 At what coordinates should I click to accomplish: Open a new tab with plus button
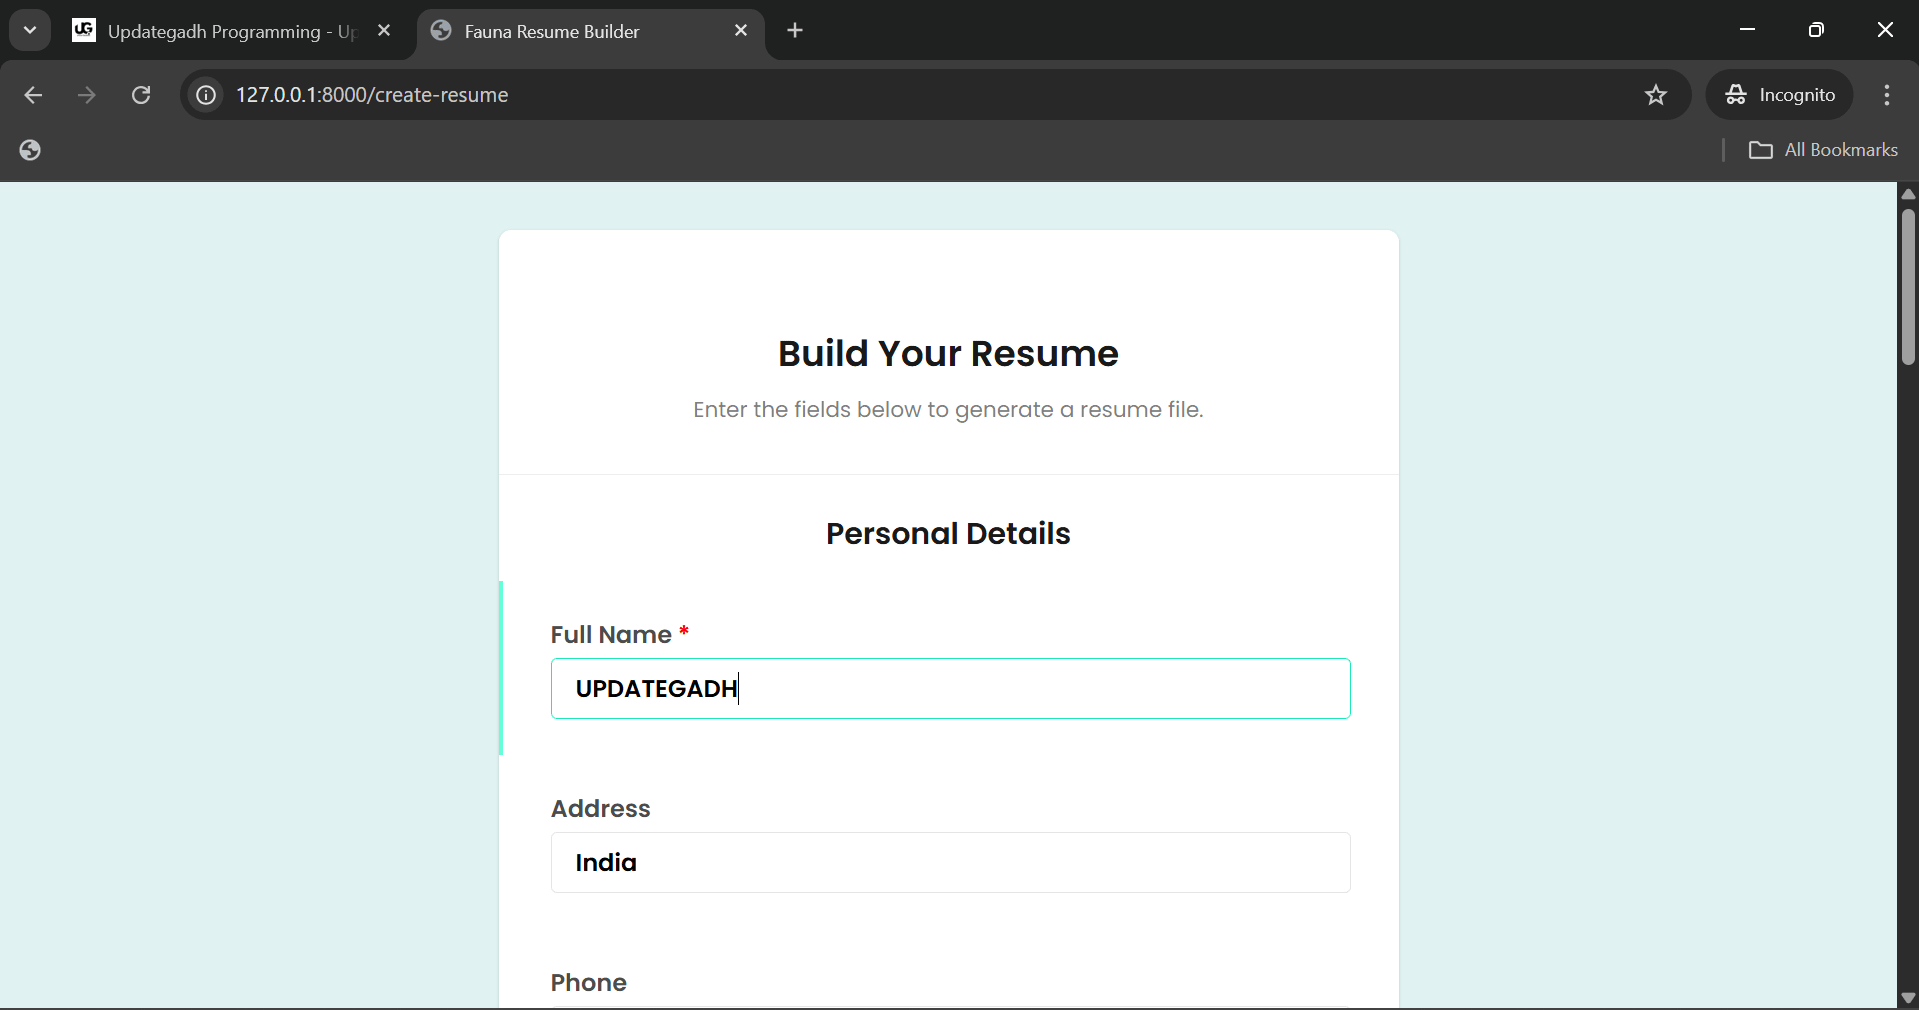(x=795, y=31)
